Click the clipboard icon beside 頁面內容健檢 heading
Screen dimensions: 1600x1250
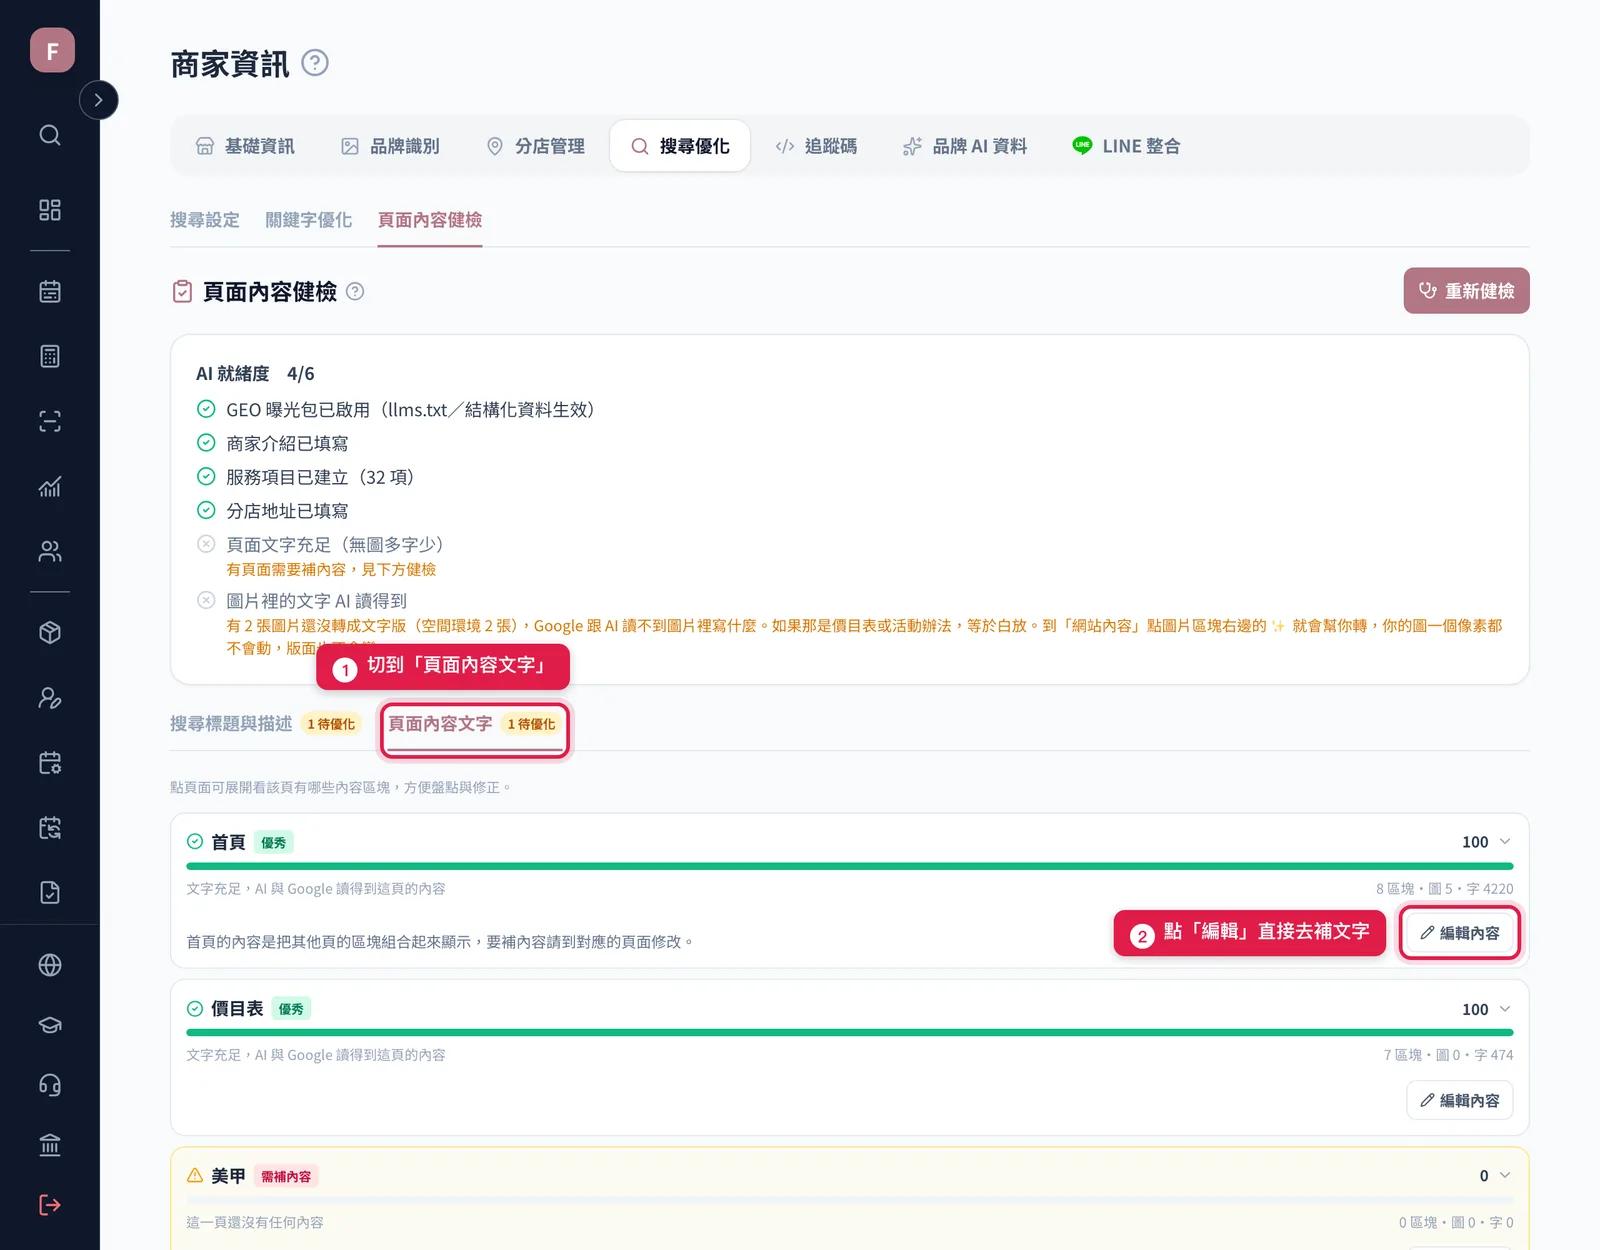(x=182, y=291)
